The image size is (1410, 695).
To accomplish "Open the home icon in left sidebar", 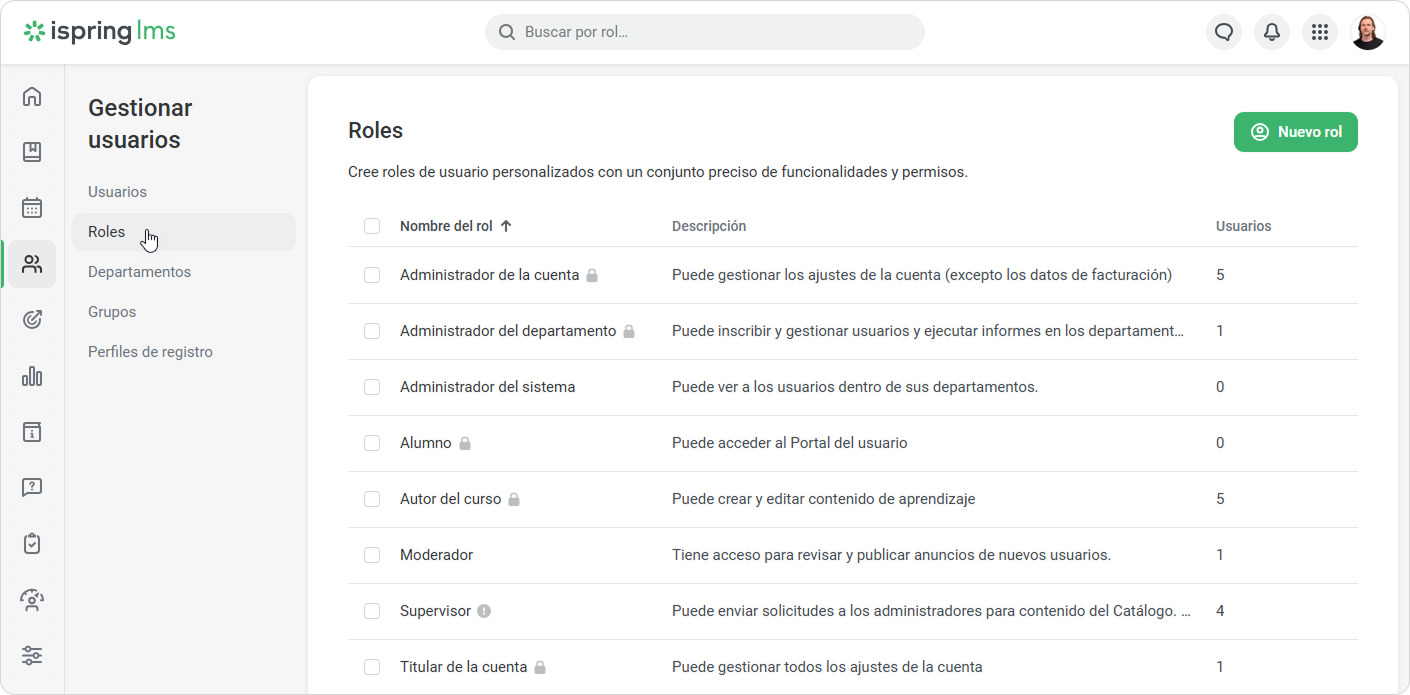I will click(32, 97).
